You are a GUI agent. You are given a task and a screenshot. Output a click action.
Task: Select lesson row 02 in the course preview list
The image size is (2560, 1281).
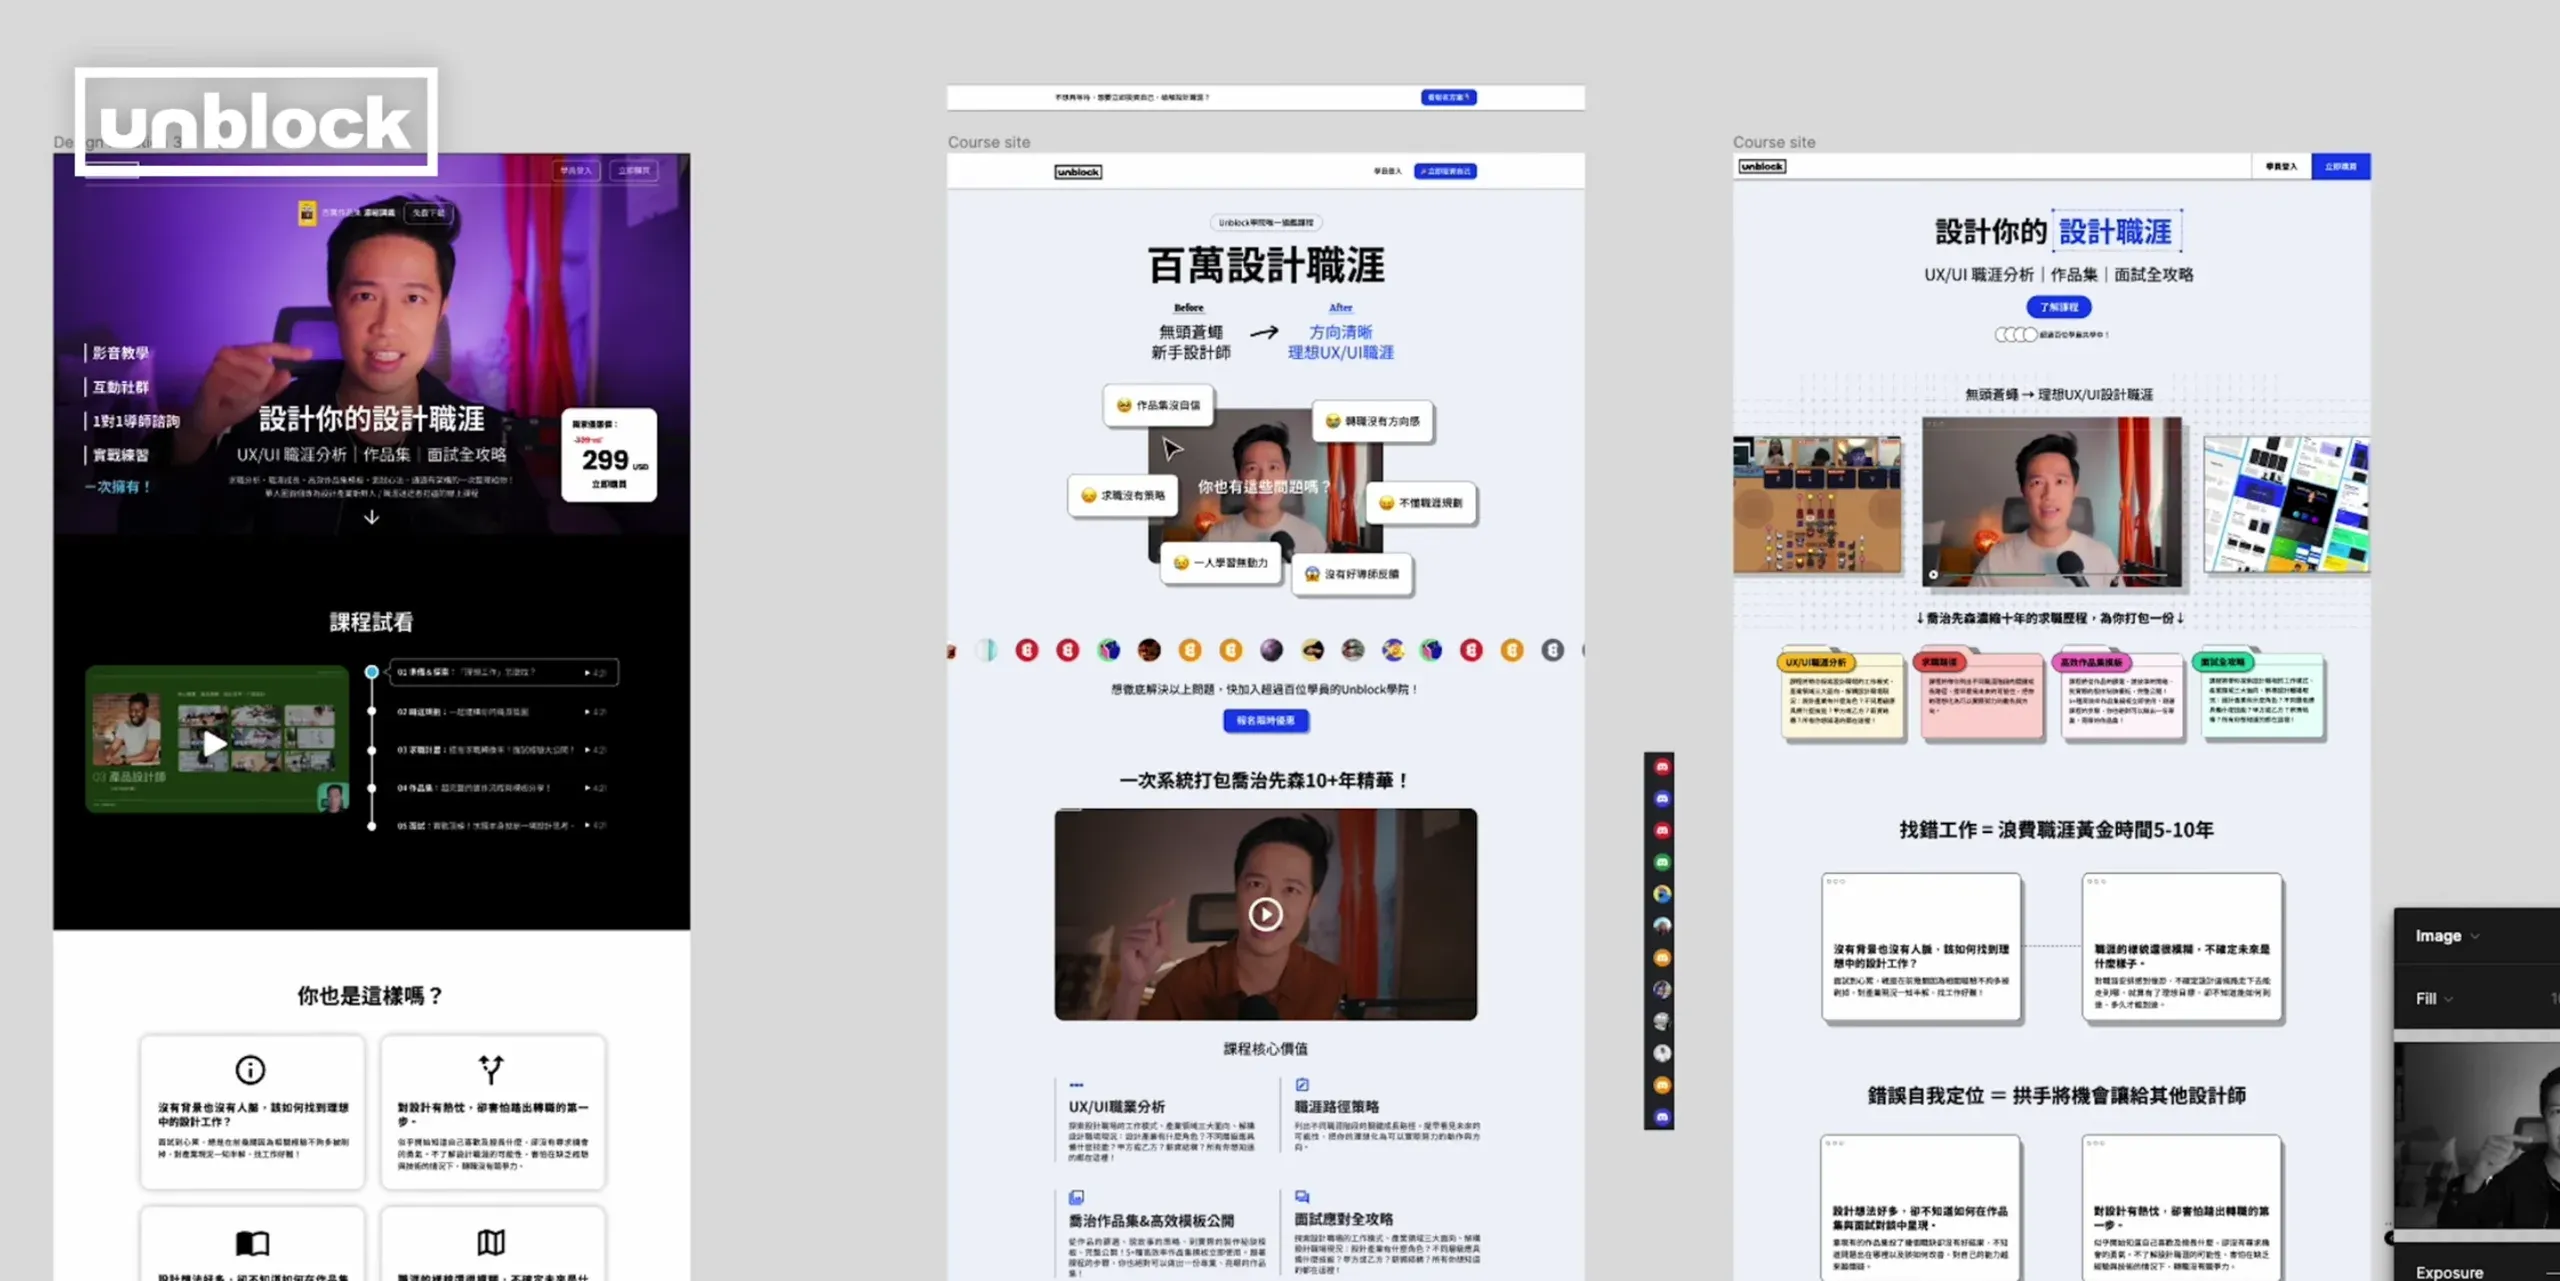[503, 712]
